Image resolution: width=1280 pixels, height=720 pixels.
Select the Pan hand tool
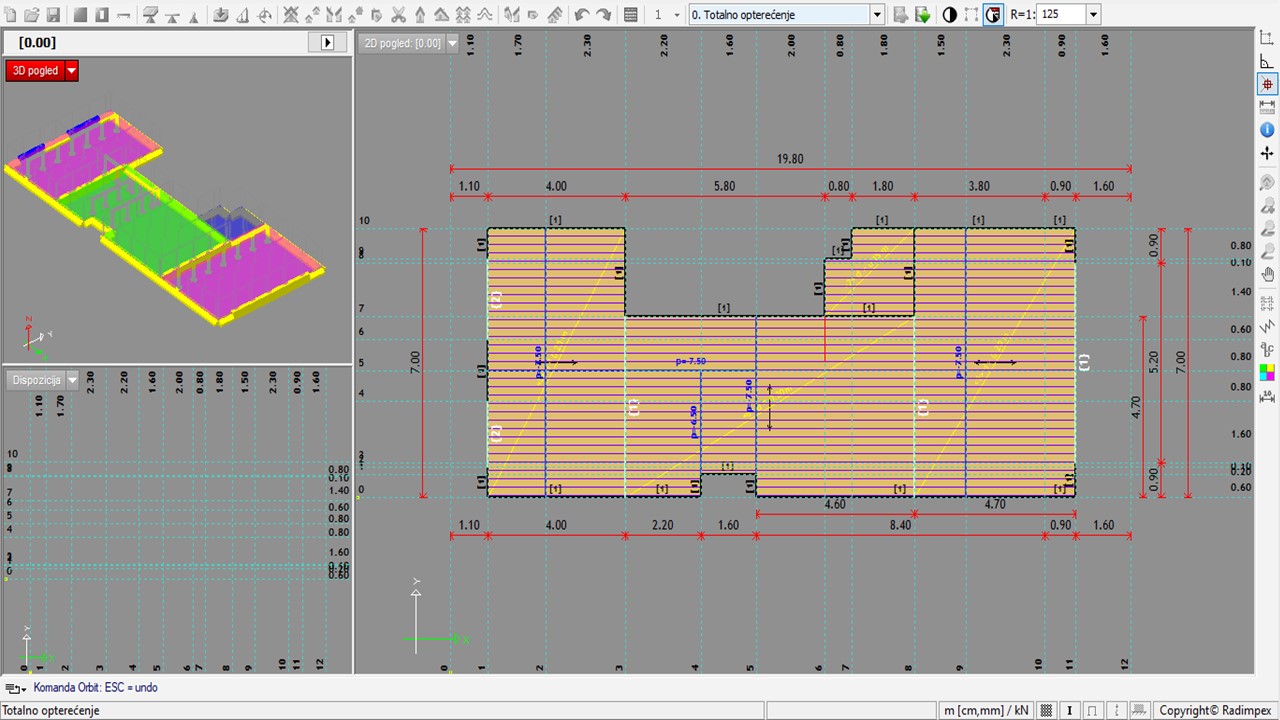click(1267, 275)
